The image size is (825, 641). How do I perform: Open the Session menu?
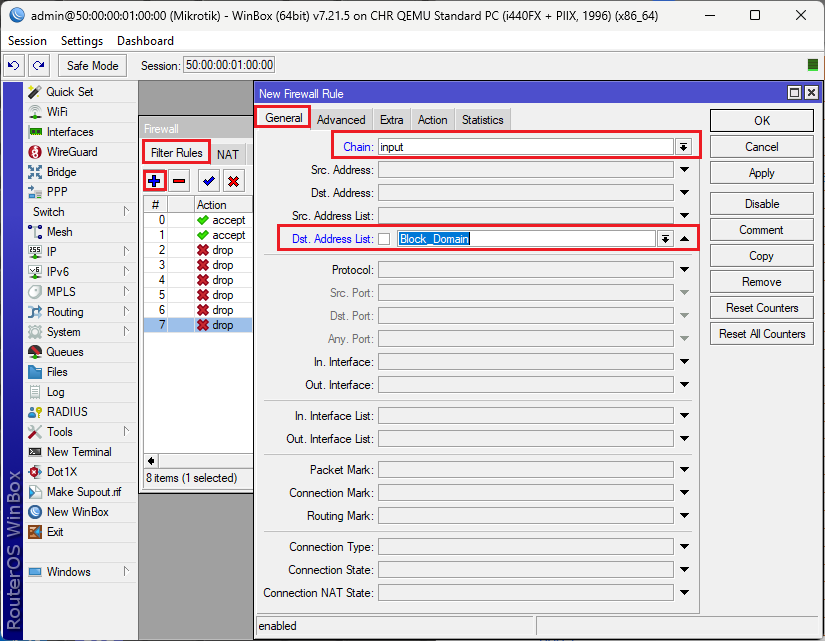pyautogui.click(x=27, y=41)
